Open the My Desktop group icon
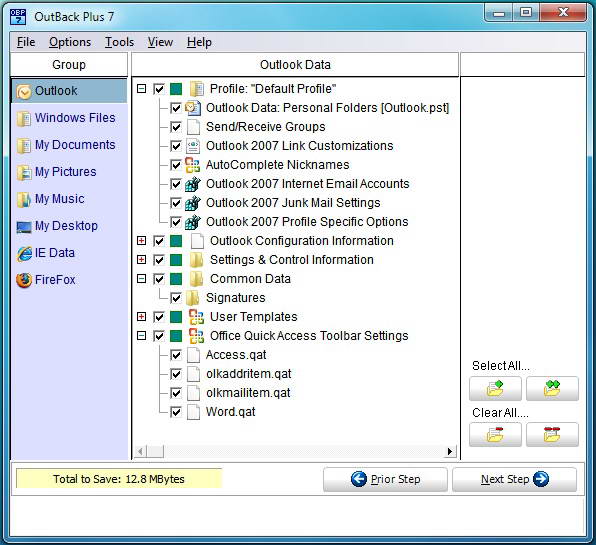This screenshot has height=545, width=596. tap(24, 227)
